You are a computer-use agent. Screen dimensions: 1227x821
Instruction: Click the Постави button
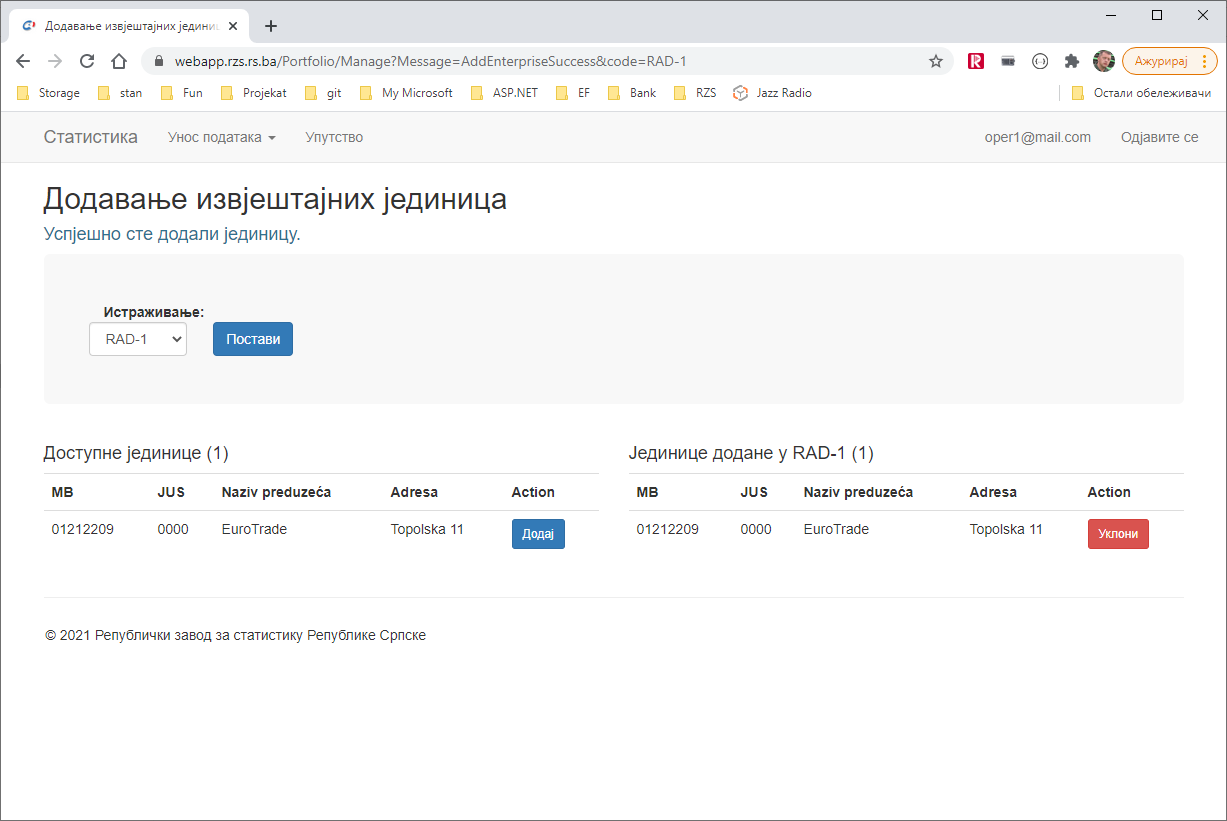[253, 339]
